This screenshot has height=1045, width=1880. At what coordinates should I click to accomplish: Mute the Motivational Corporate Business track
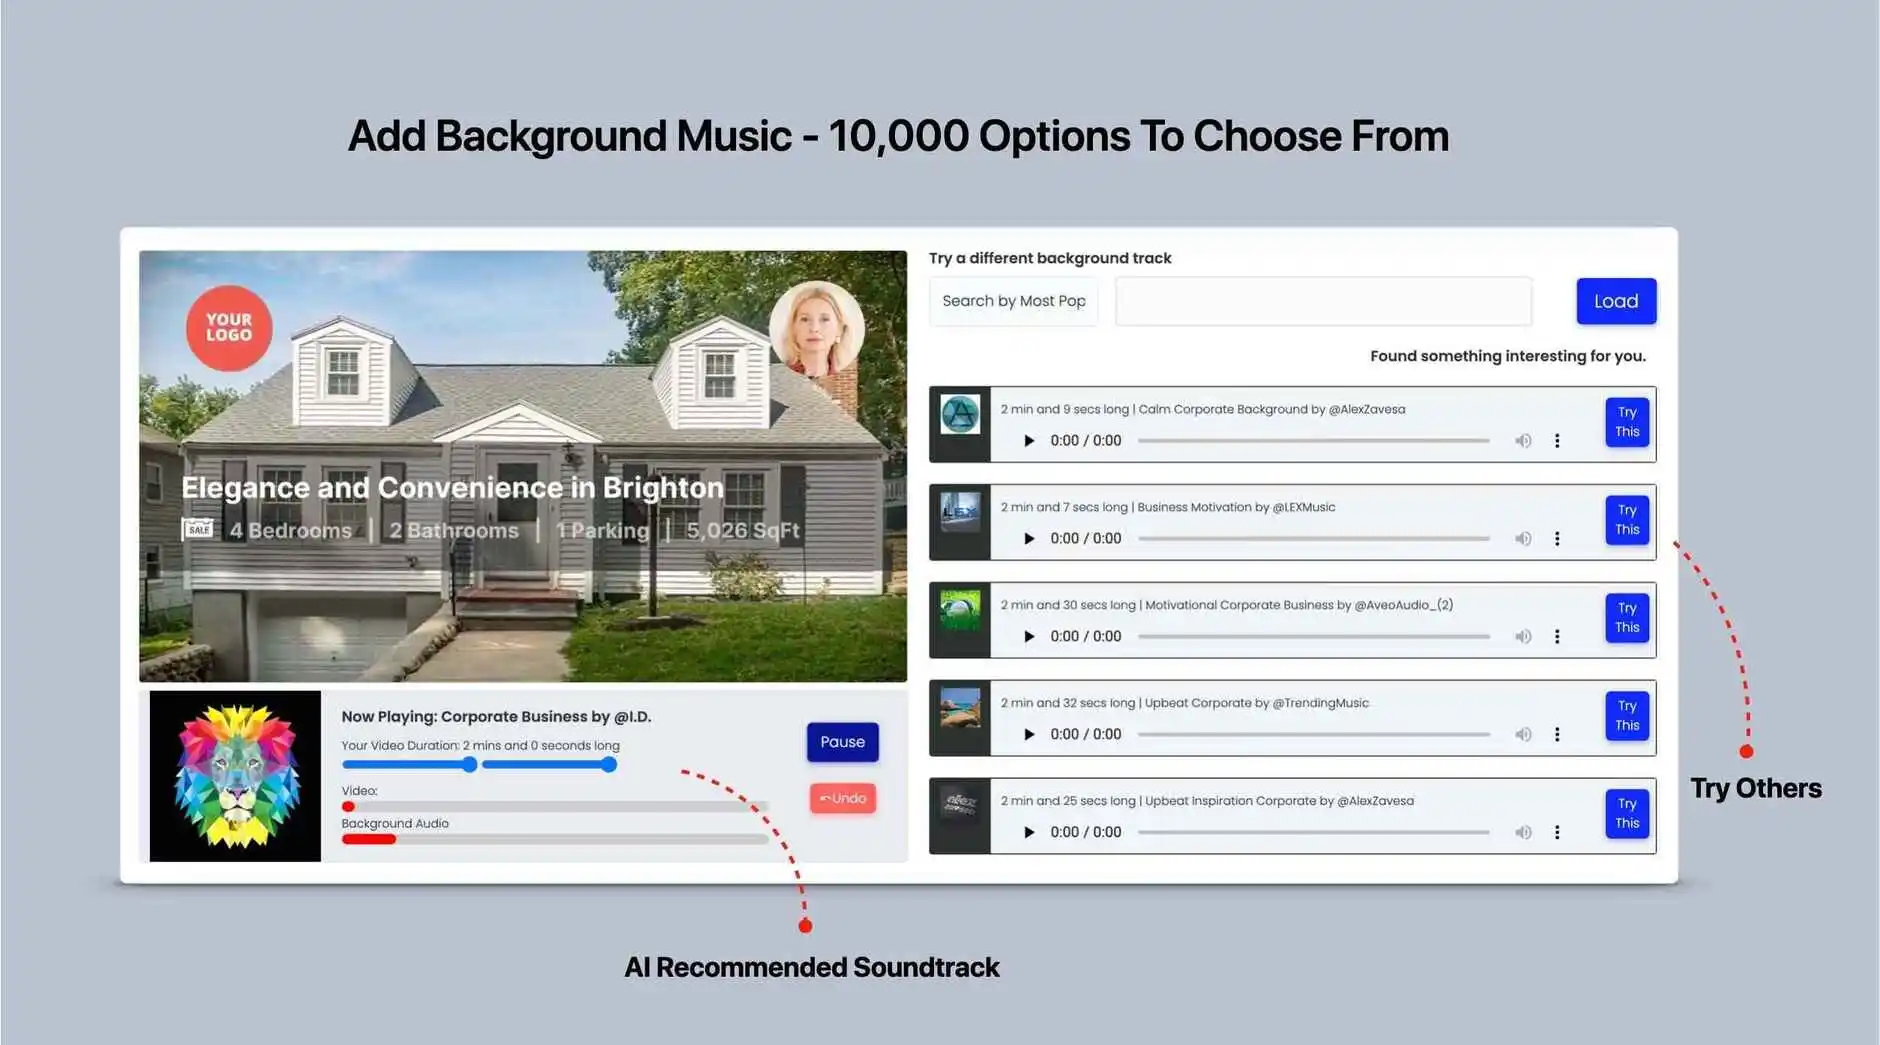[x=1523, y=636]
